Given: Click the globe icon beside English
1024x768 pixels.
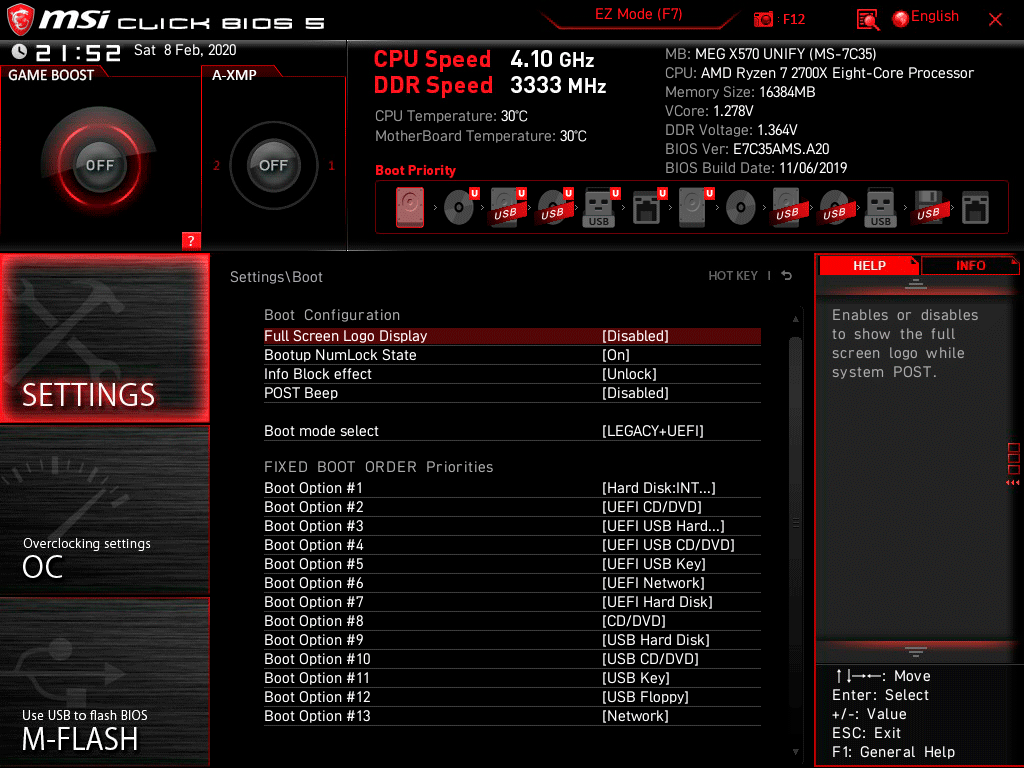Looking at the screenshot, I should (901, 19).
